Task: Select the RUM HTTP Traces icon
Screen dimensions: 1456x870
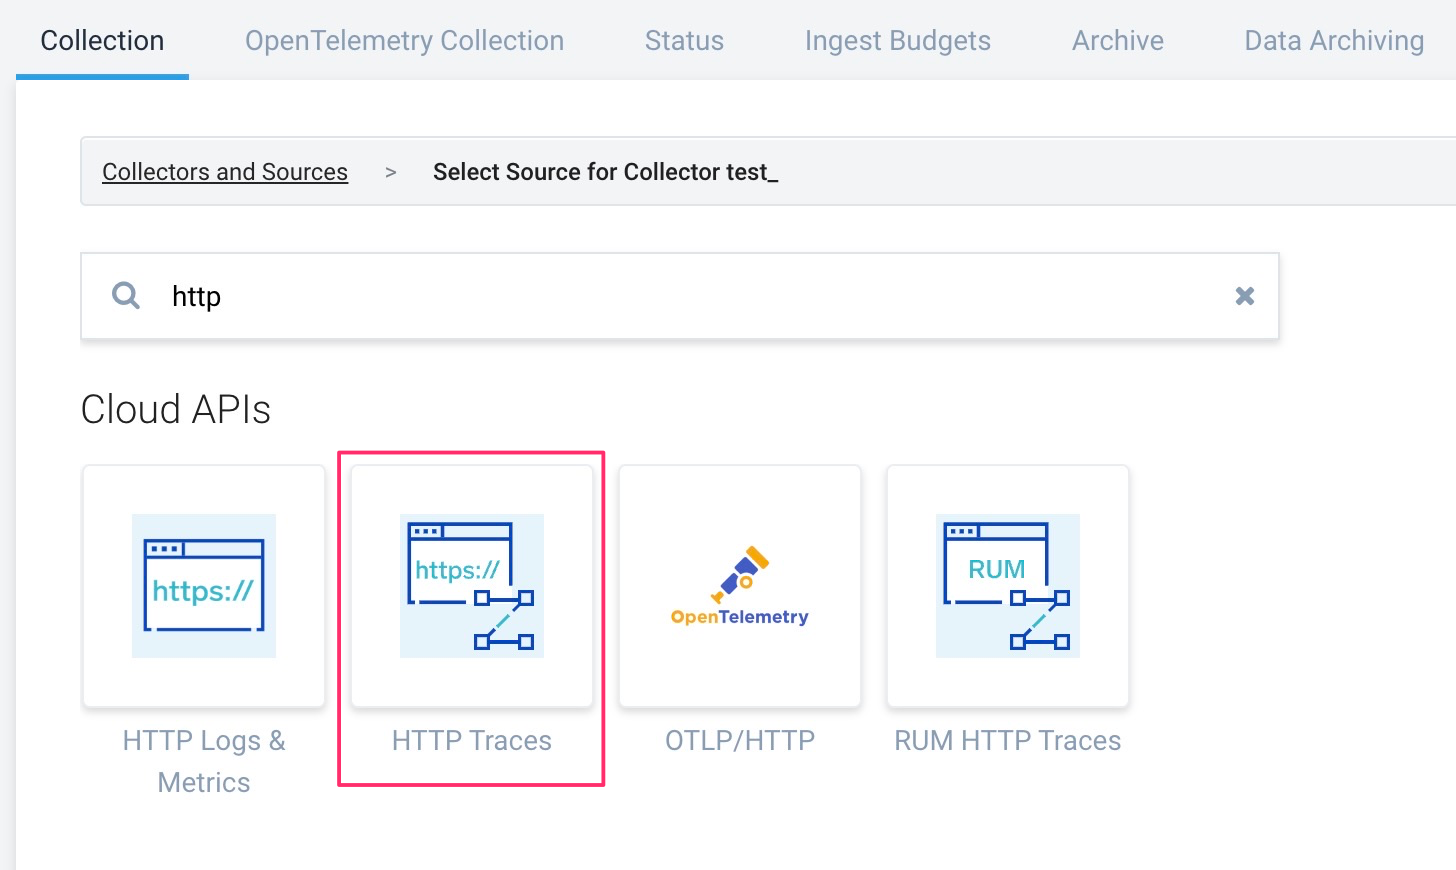Action: 1008,586
